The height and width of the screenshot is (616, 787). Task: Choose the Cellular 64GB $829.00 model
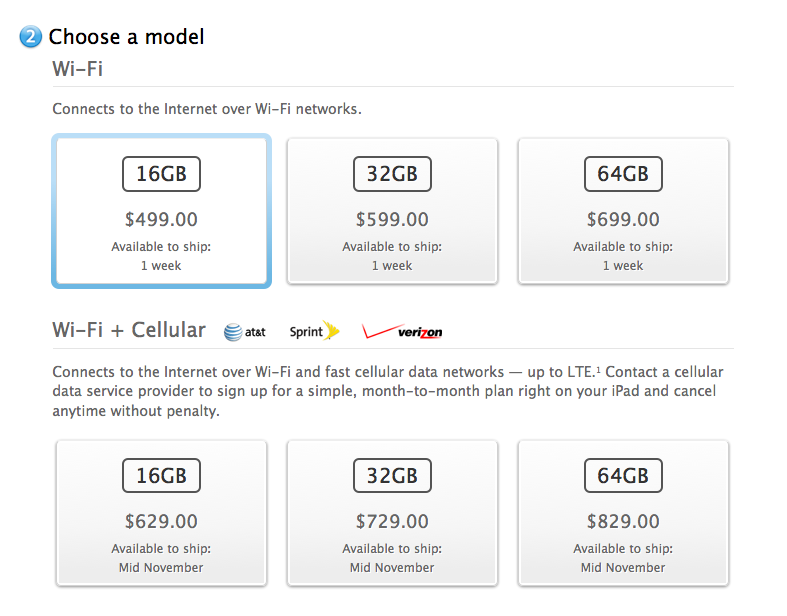pyautogui.click(x=623, y=513)
